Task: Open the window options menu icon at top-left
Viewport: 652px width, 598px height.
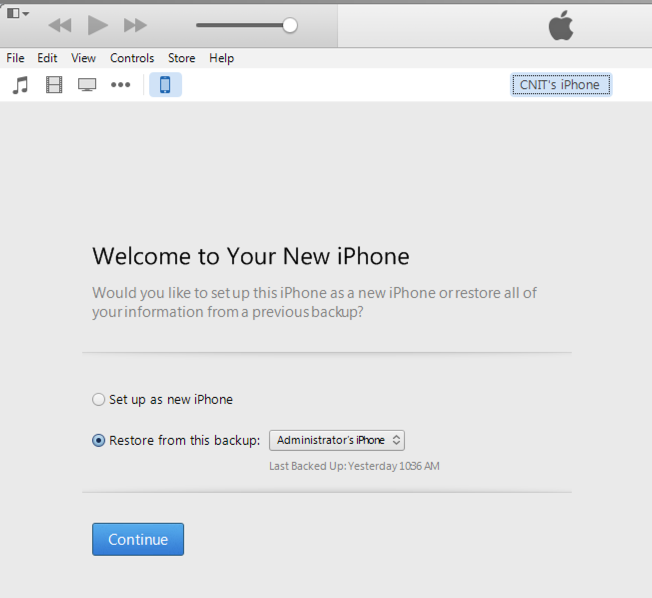Action: tap(18, 13)
